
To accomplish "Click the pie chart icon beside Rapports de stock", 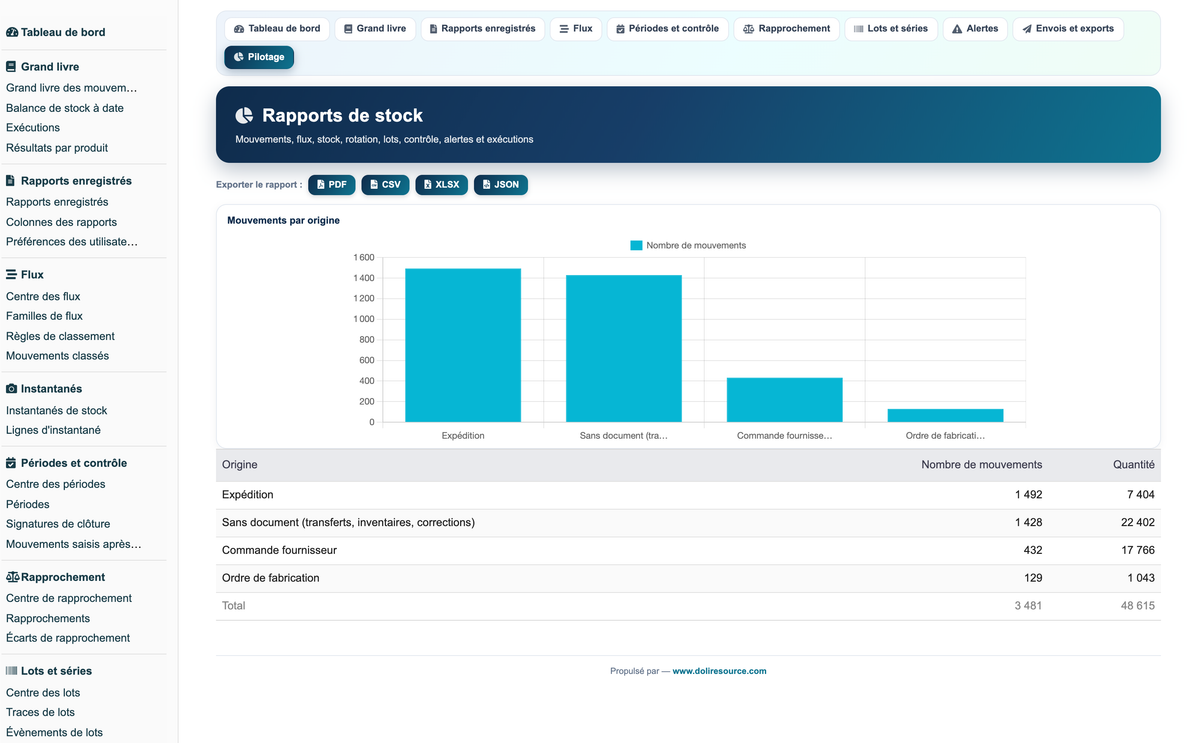I will [x=244, y=116].
